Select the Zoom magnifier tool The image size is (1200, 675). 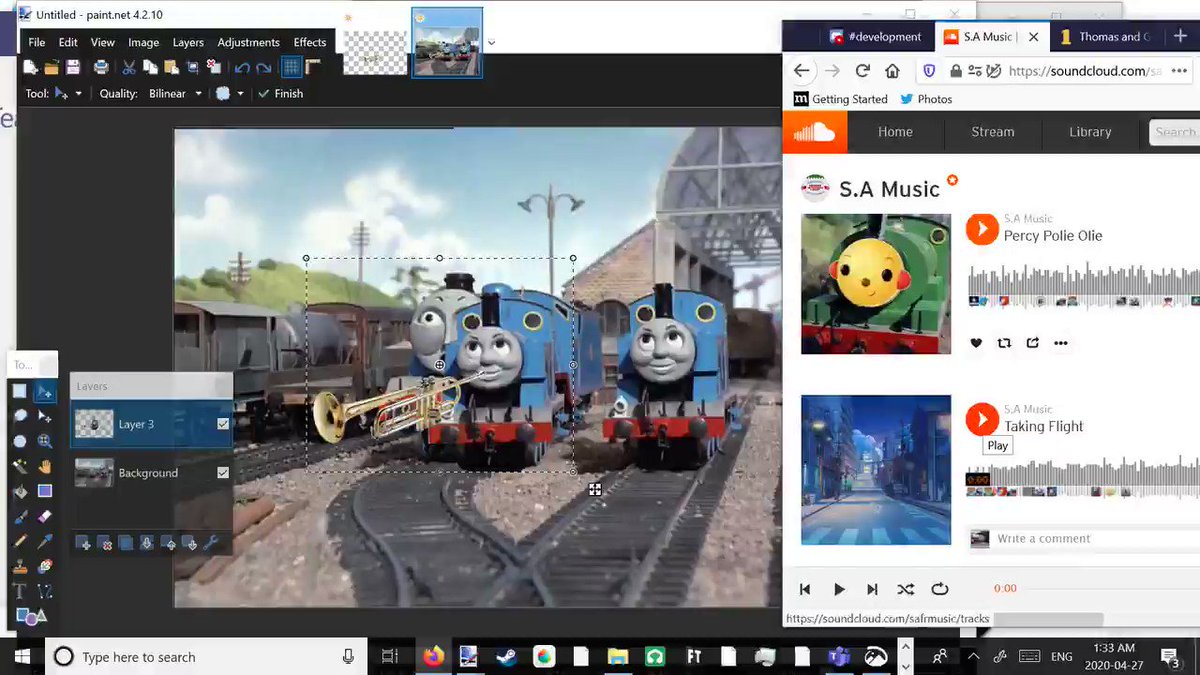tap(45, 441)
